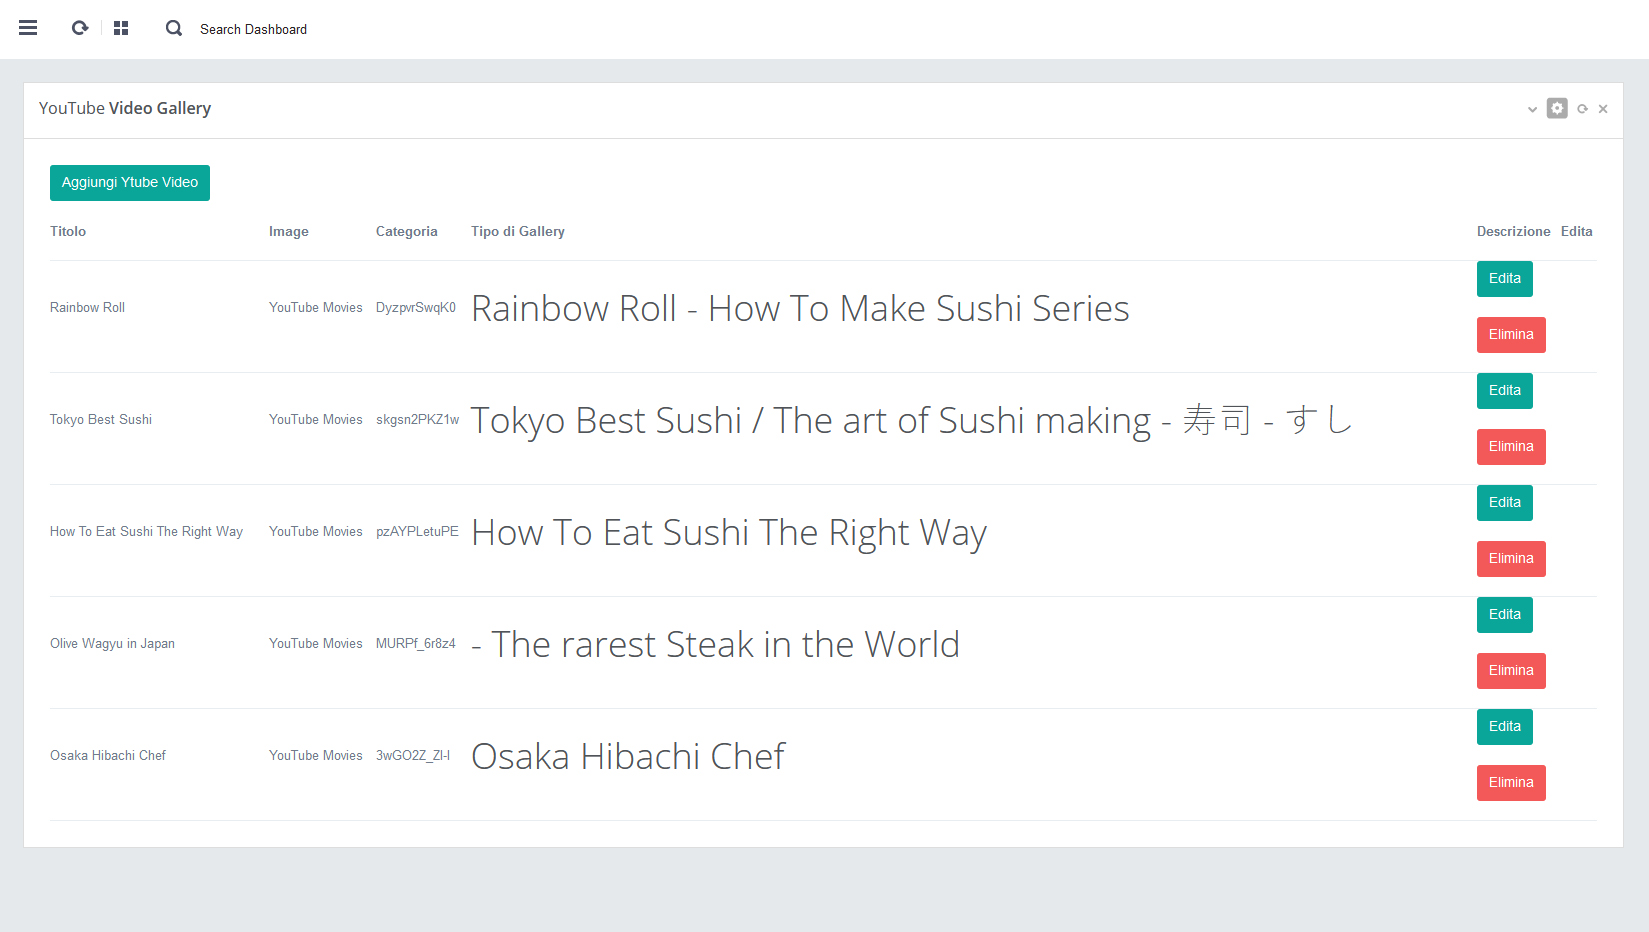Image resolution: width=1649 pixels, height=932 pixels.
Task: Close the YouTube Video Gallery panel
Action: [1603, 109]
